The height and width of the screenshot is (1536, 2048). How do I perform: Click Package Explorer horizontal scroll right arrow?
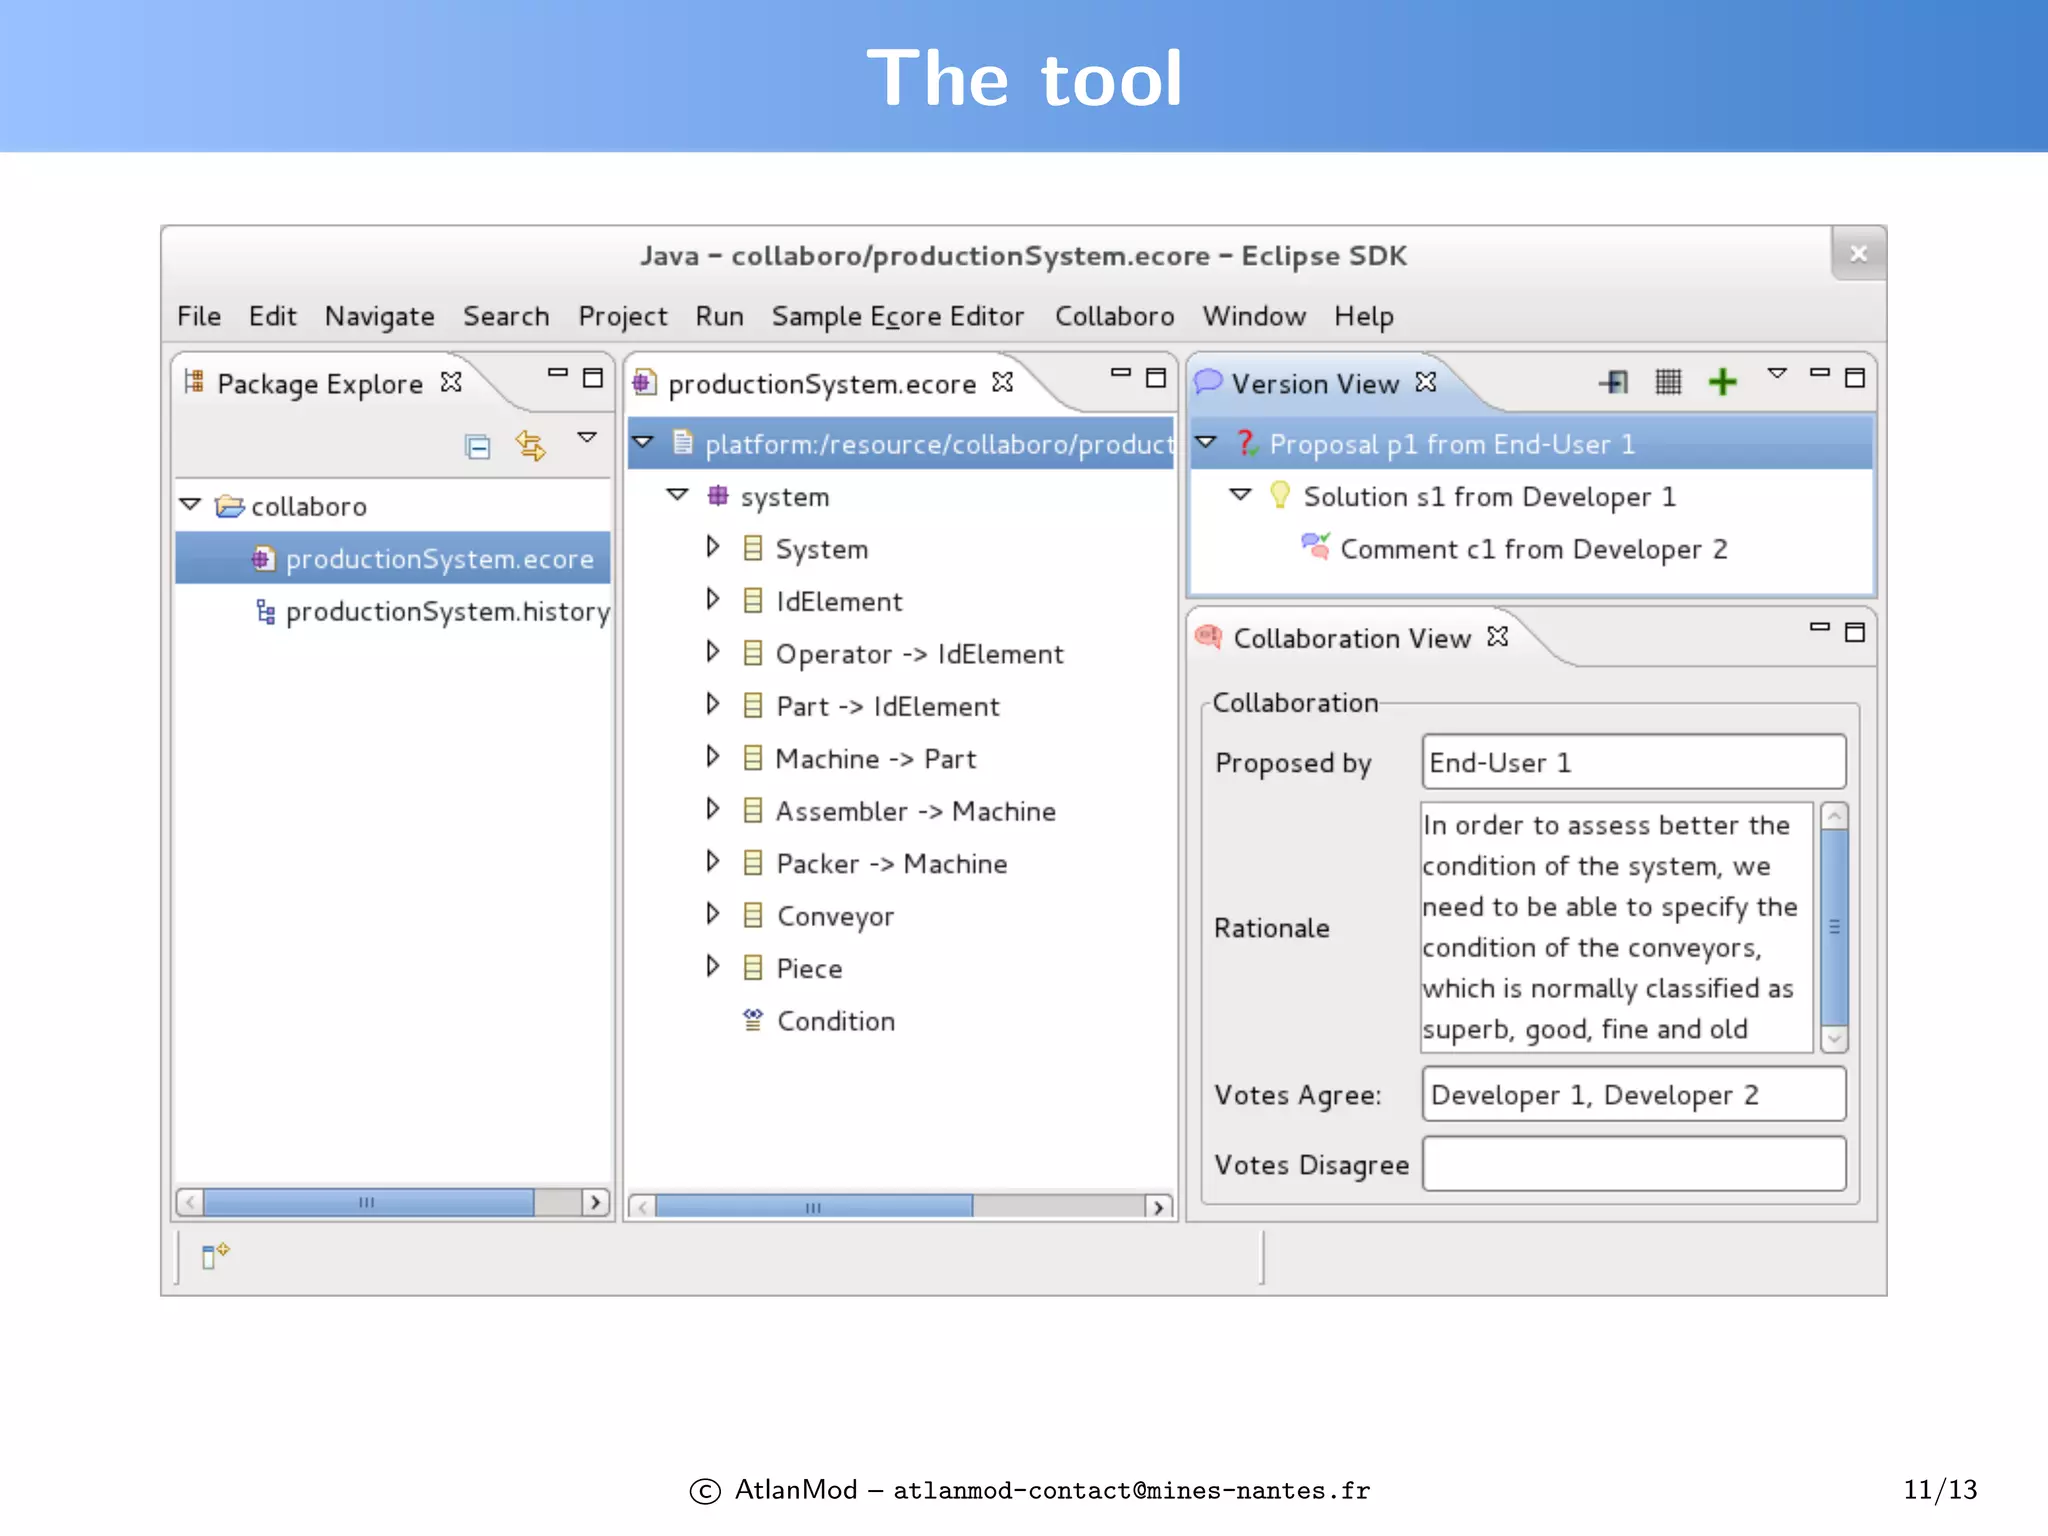coord(596,1202)
